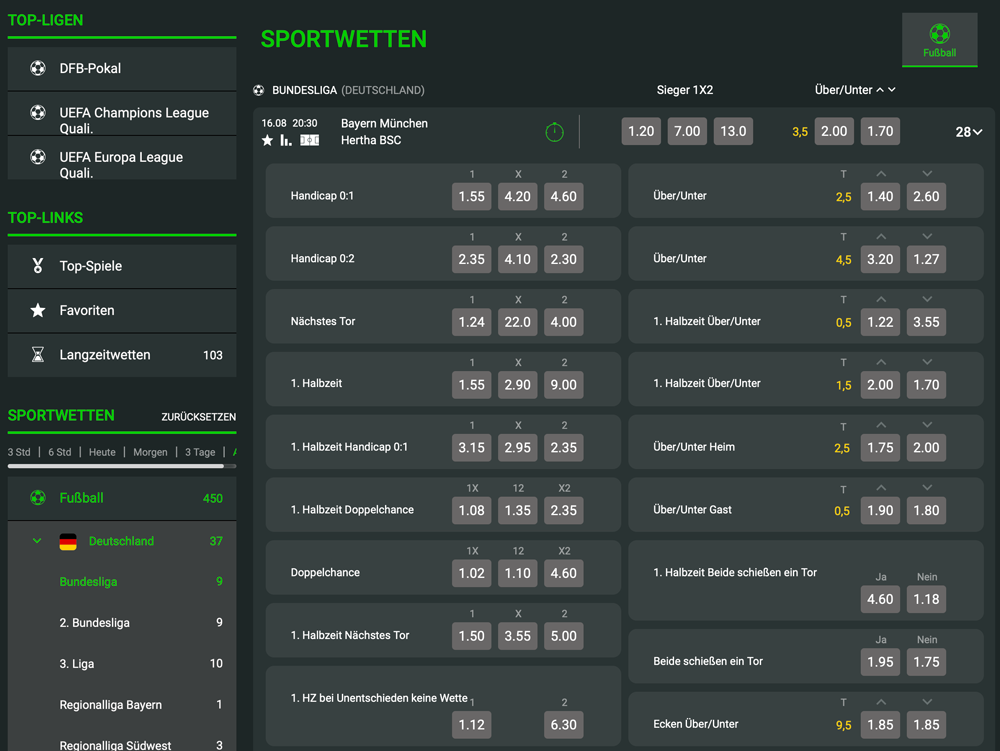Click the green stopwatch icon for Bayern match
1000x751 pixels.
554,132
